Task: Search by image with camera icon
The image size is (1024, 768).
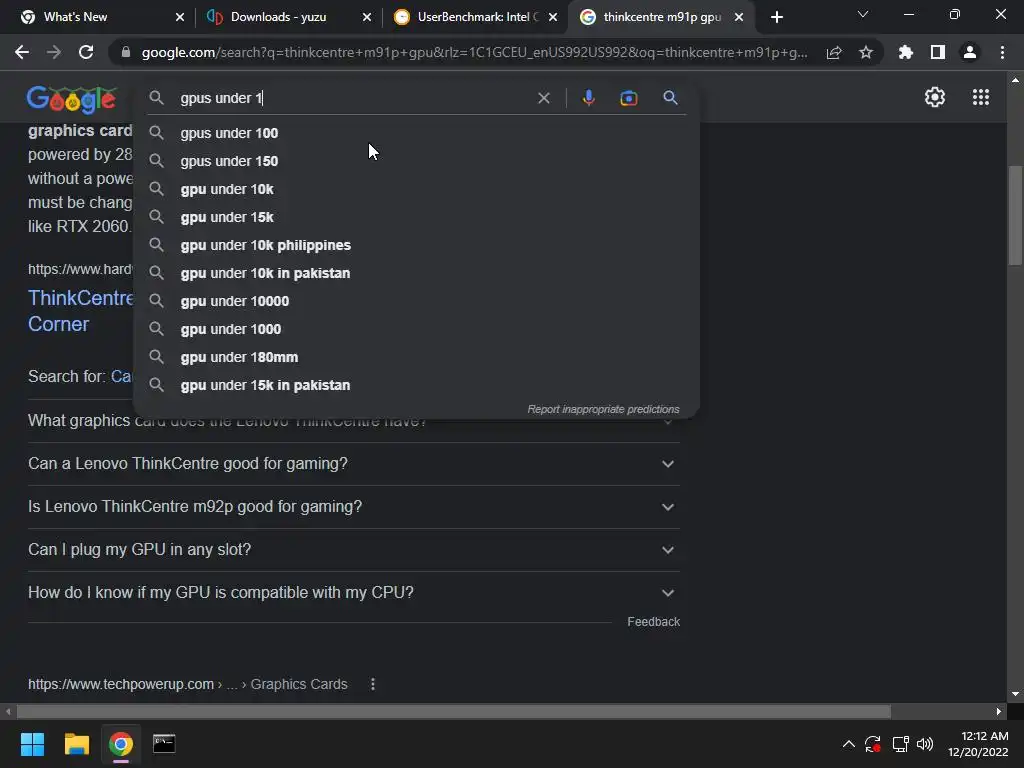Action: pyautogui.click(x=629, y=98)
